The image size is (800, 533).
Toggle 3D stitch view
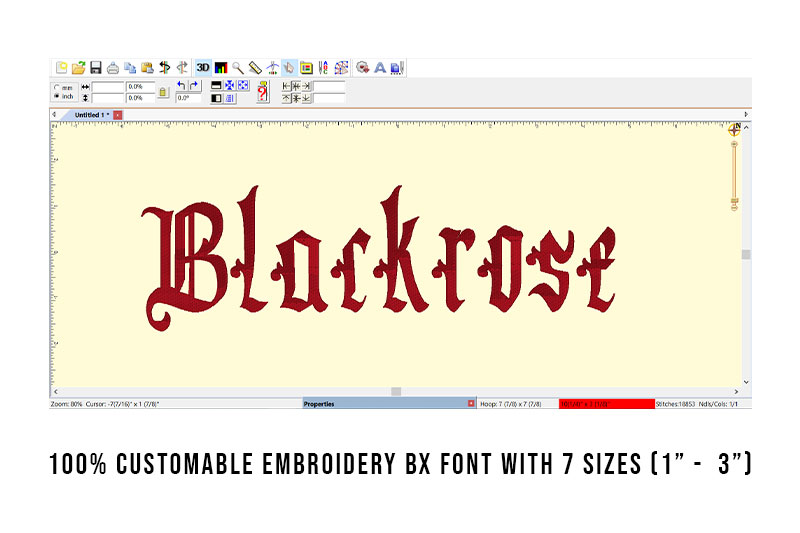203,67
